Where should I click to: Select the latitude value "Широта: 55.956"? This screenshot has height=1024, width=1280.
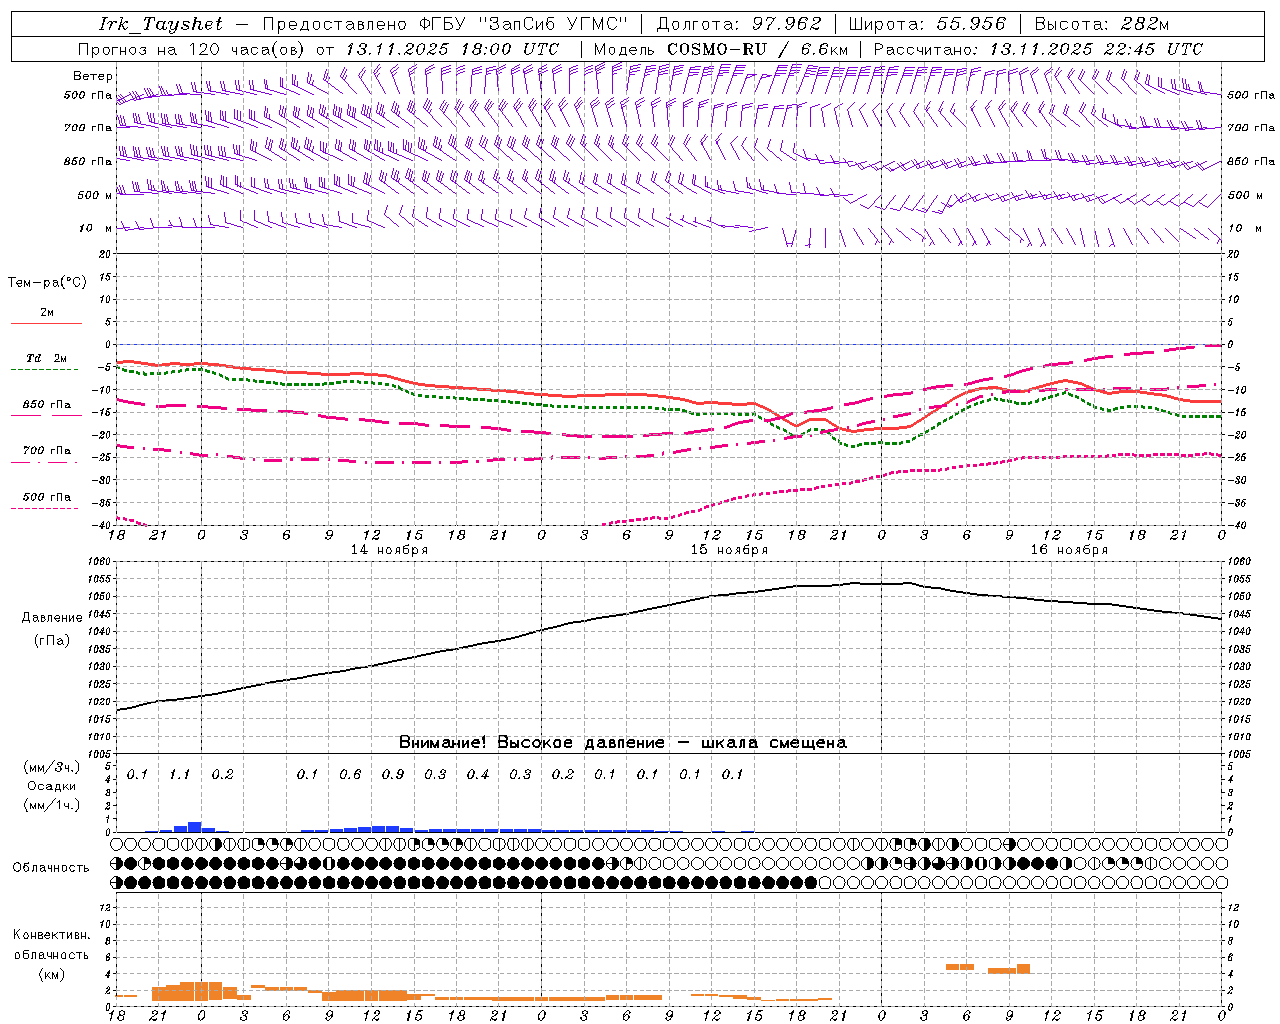927,24
